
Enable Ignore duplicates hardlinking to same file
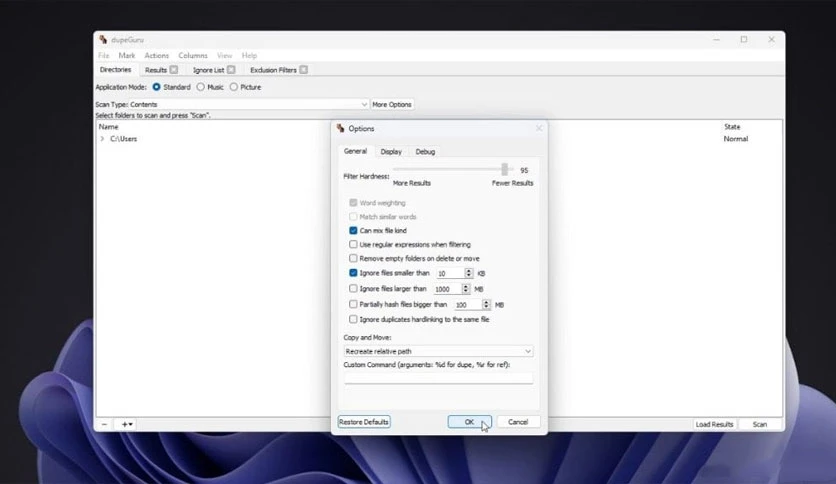pyautogui.click(x=353, y=319)
